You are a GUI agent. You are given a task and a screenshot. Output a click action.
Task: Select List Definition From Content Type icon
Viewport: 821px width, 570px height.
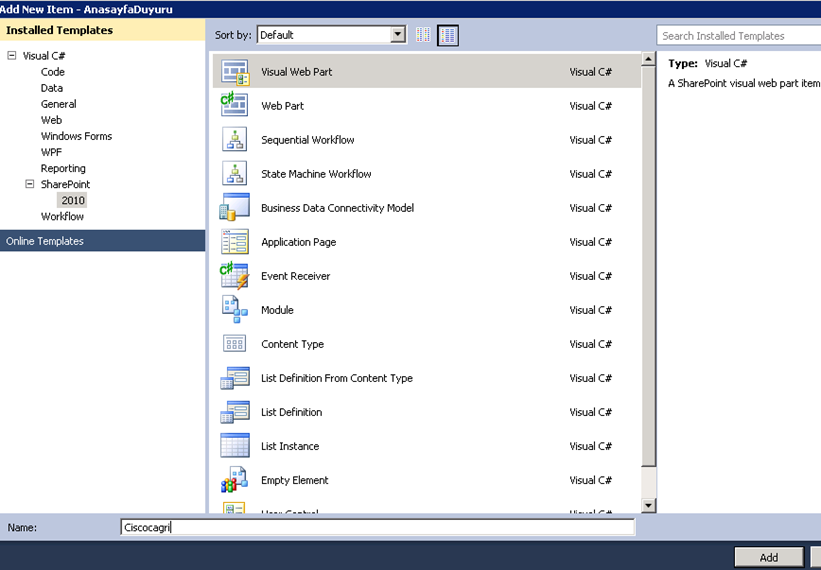235,378
